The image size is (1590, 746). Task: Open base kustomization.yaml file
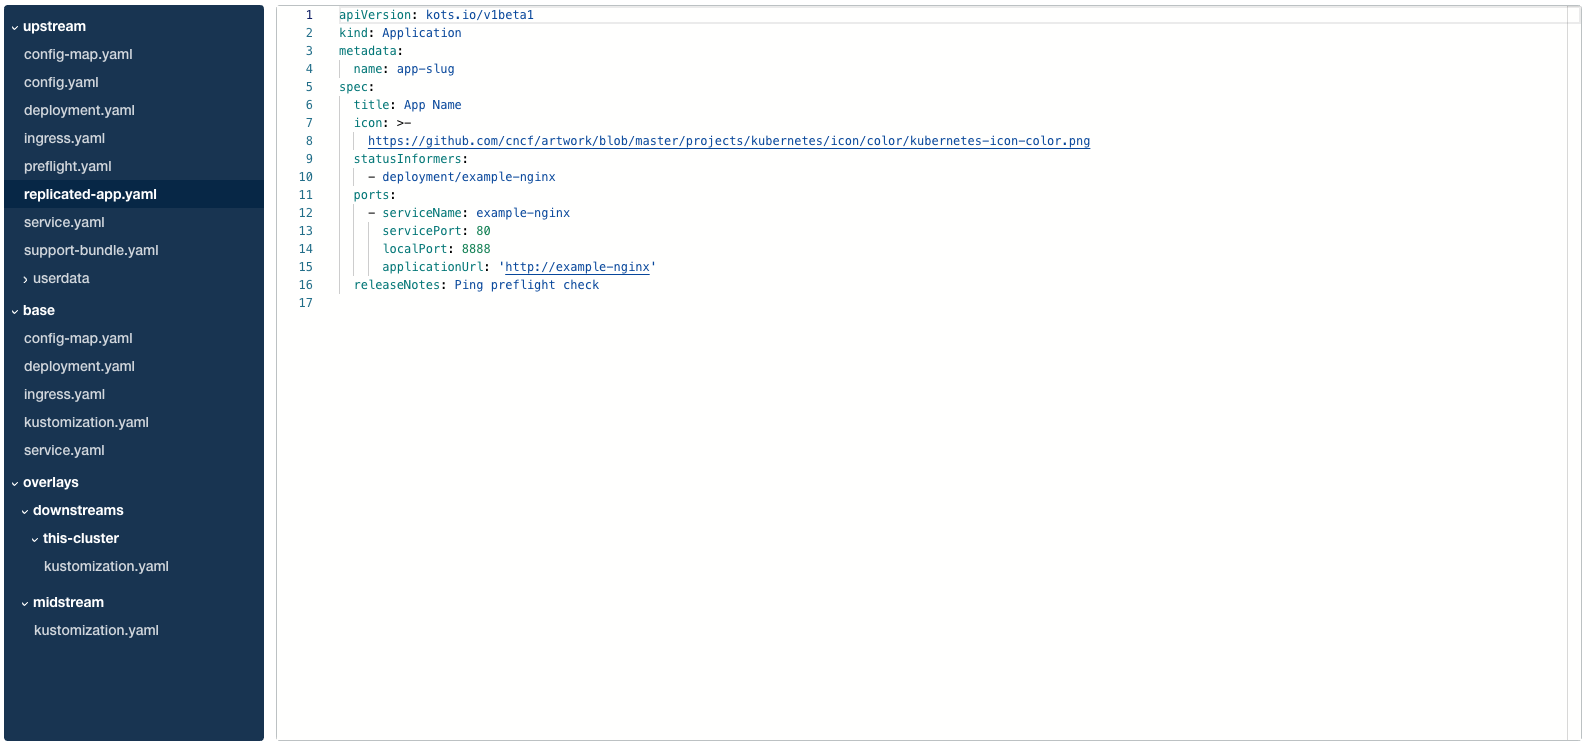pos(86,423)
